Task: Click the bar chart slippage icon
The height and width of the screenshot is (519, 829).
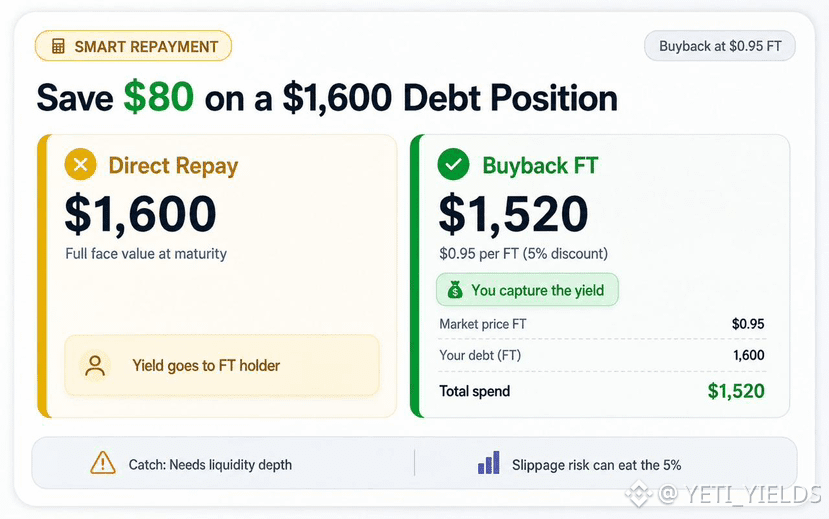Action: (x=489, y=462)
